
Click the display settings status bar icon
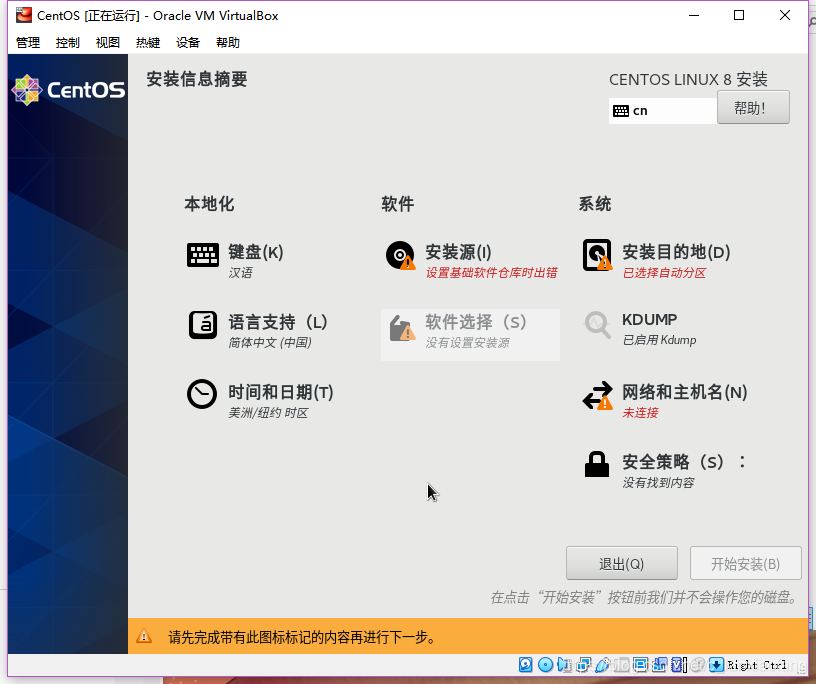641,665
